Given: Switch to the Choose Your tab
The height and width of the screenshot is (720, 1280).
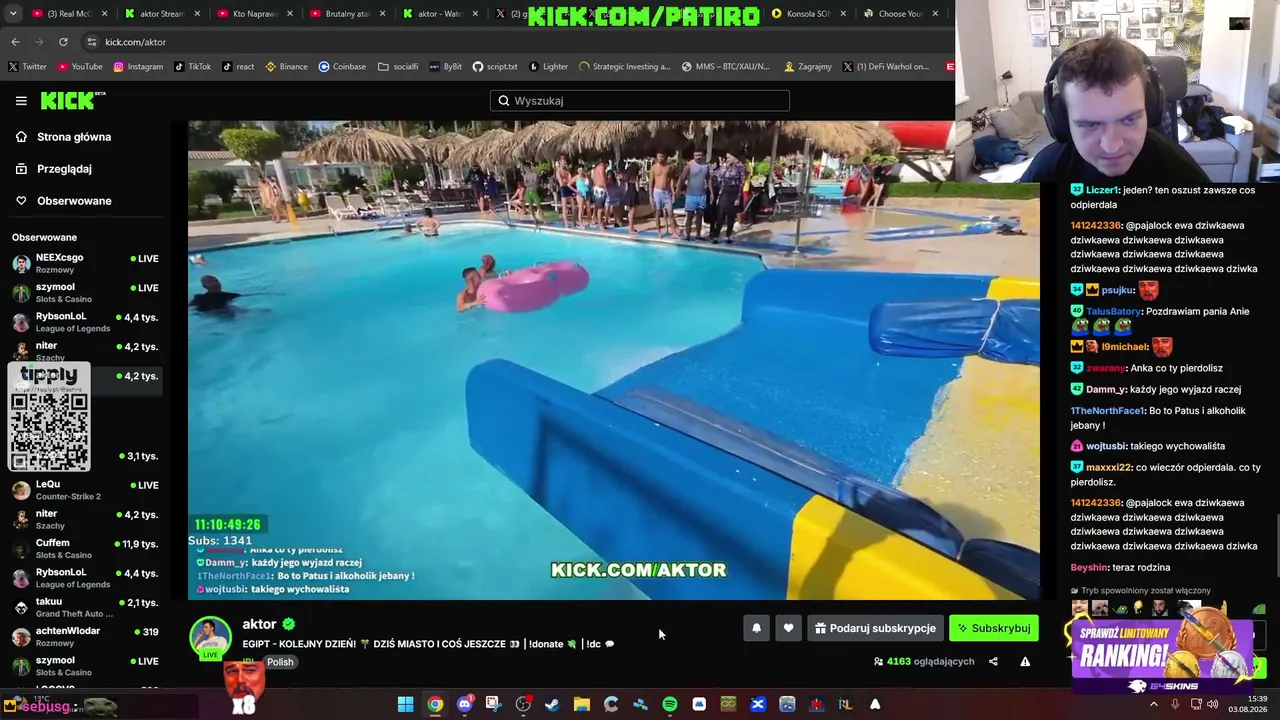Looking at the screenshot, I should coord(900,14).
